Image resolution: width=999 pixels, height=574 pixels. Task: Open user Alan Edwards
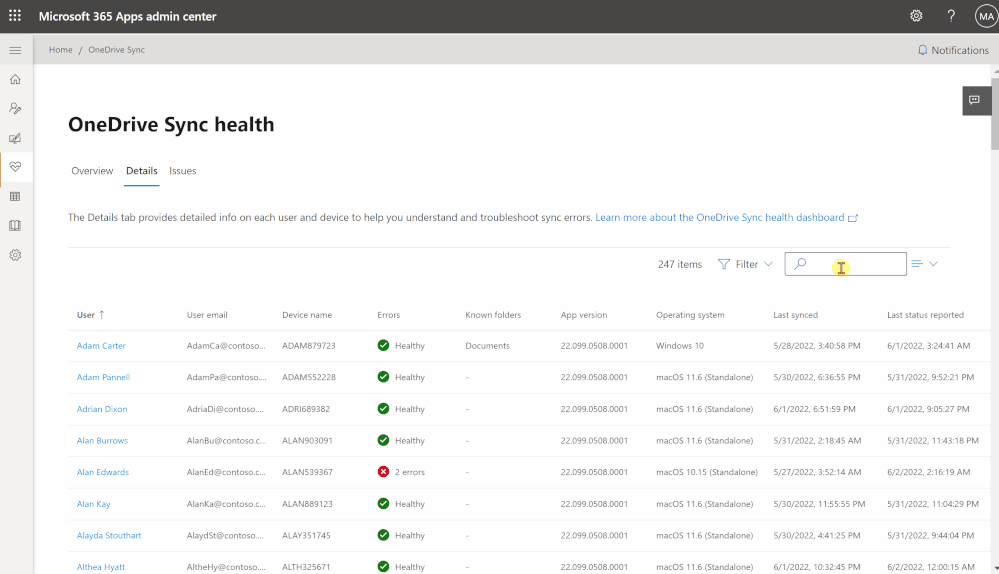(x=103, y=472)
